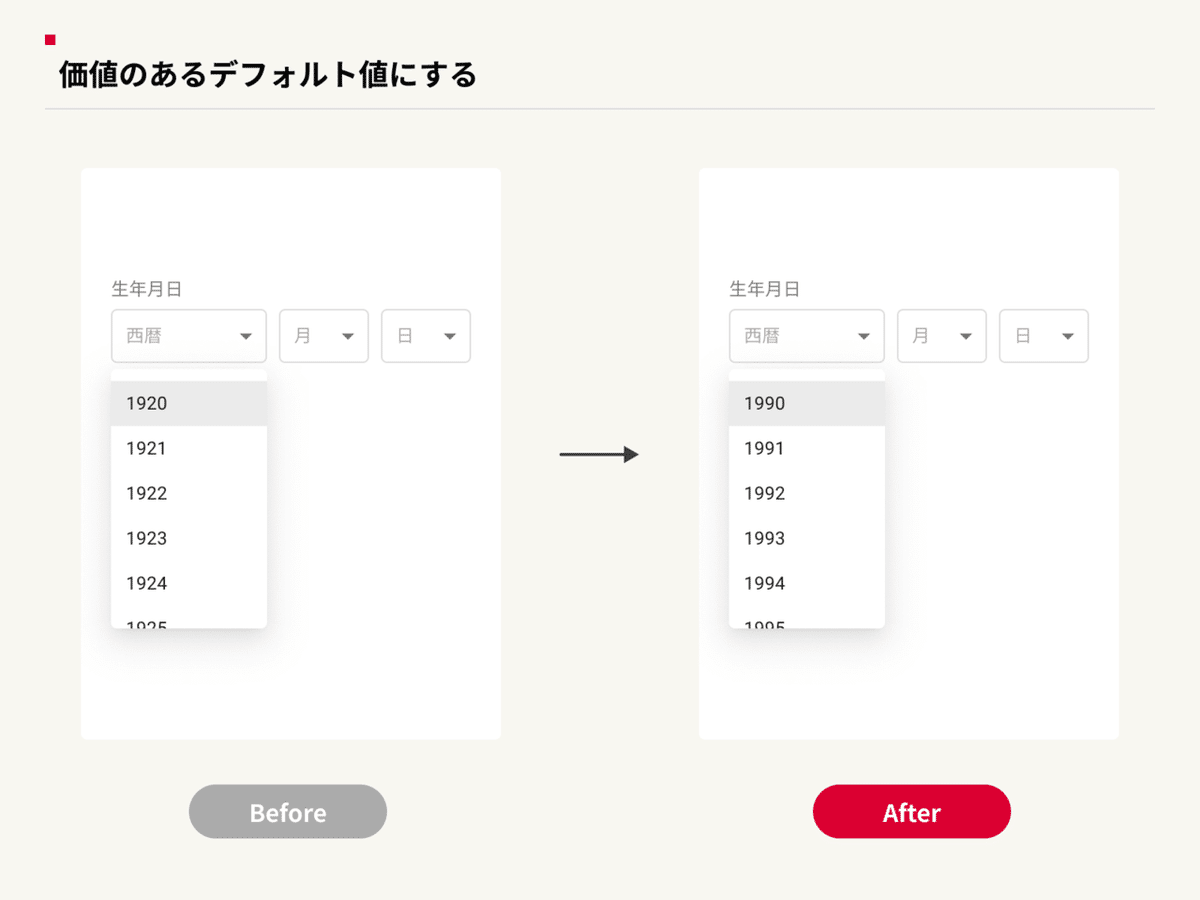This screenshot has width=1200, height=900.
Task: Open the 月 month dropdown in Before panel
Action: tap(324, 336)
